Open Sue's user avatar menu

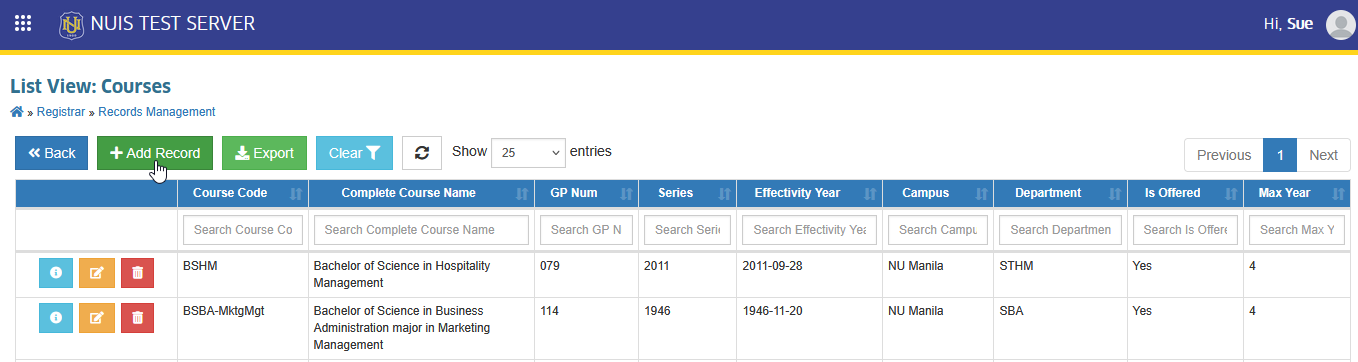click(x=1340, y=24)
